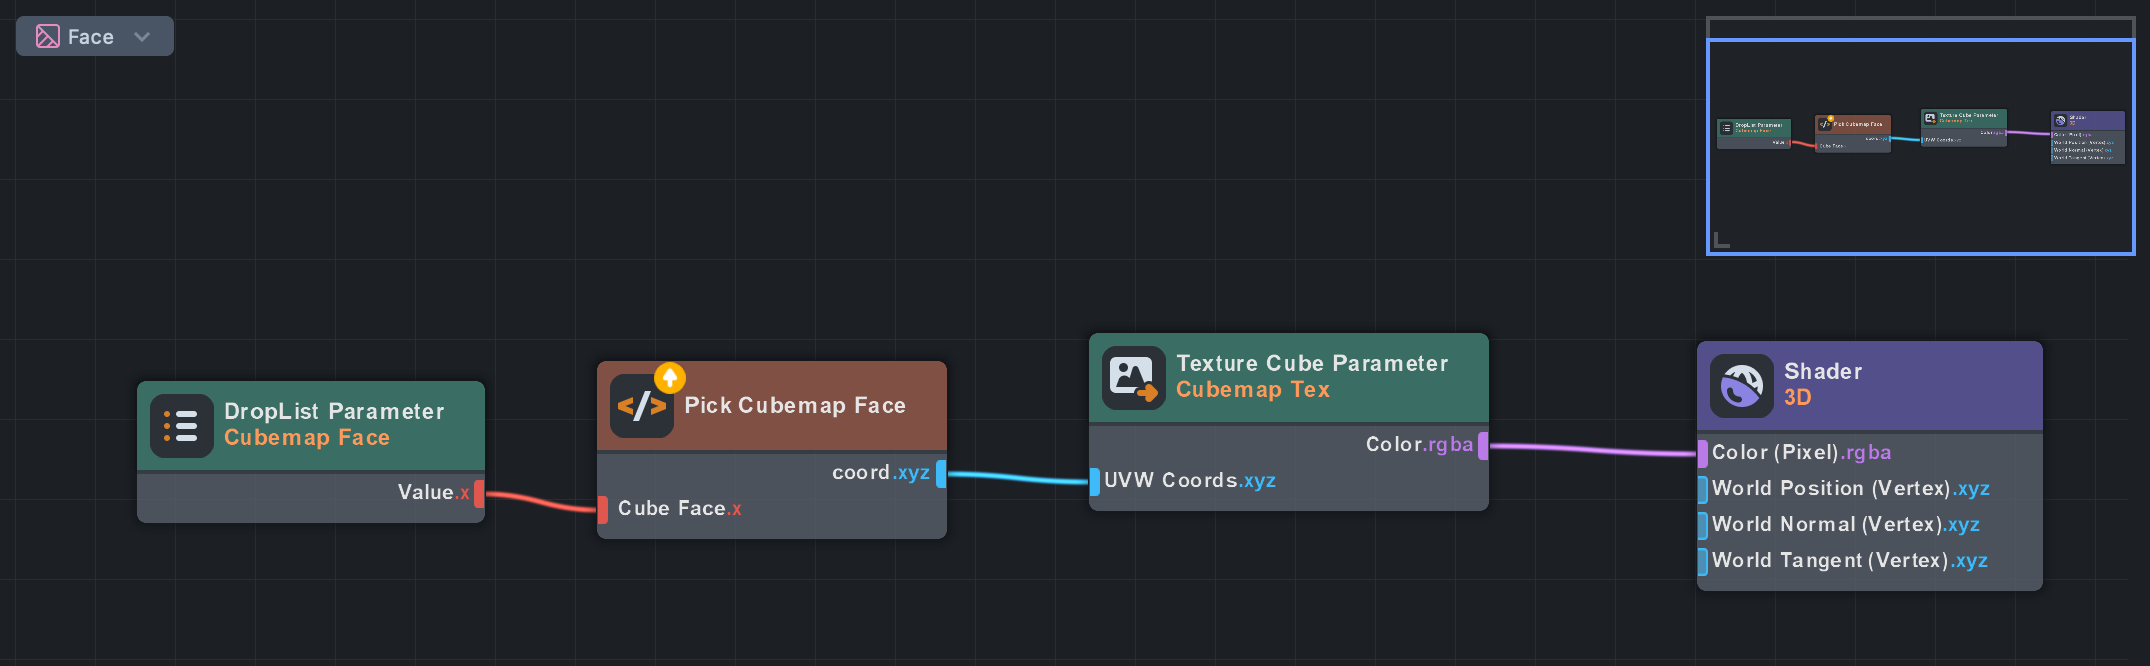Click the orange upgrade badge on Pick Cubemap Face

(670, 378)
